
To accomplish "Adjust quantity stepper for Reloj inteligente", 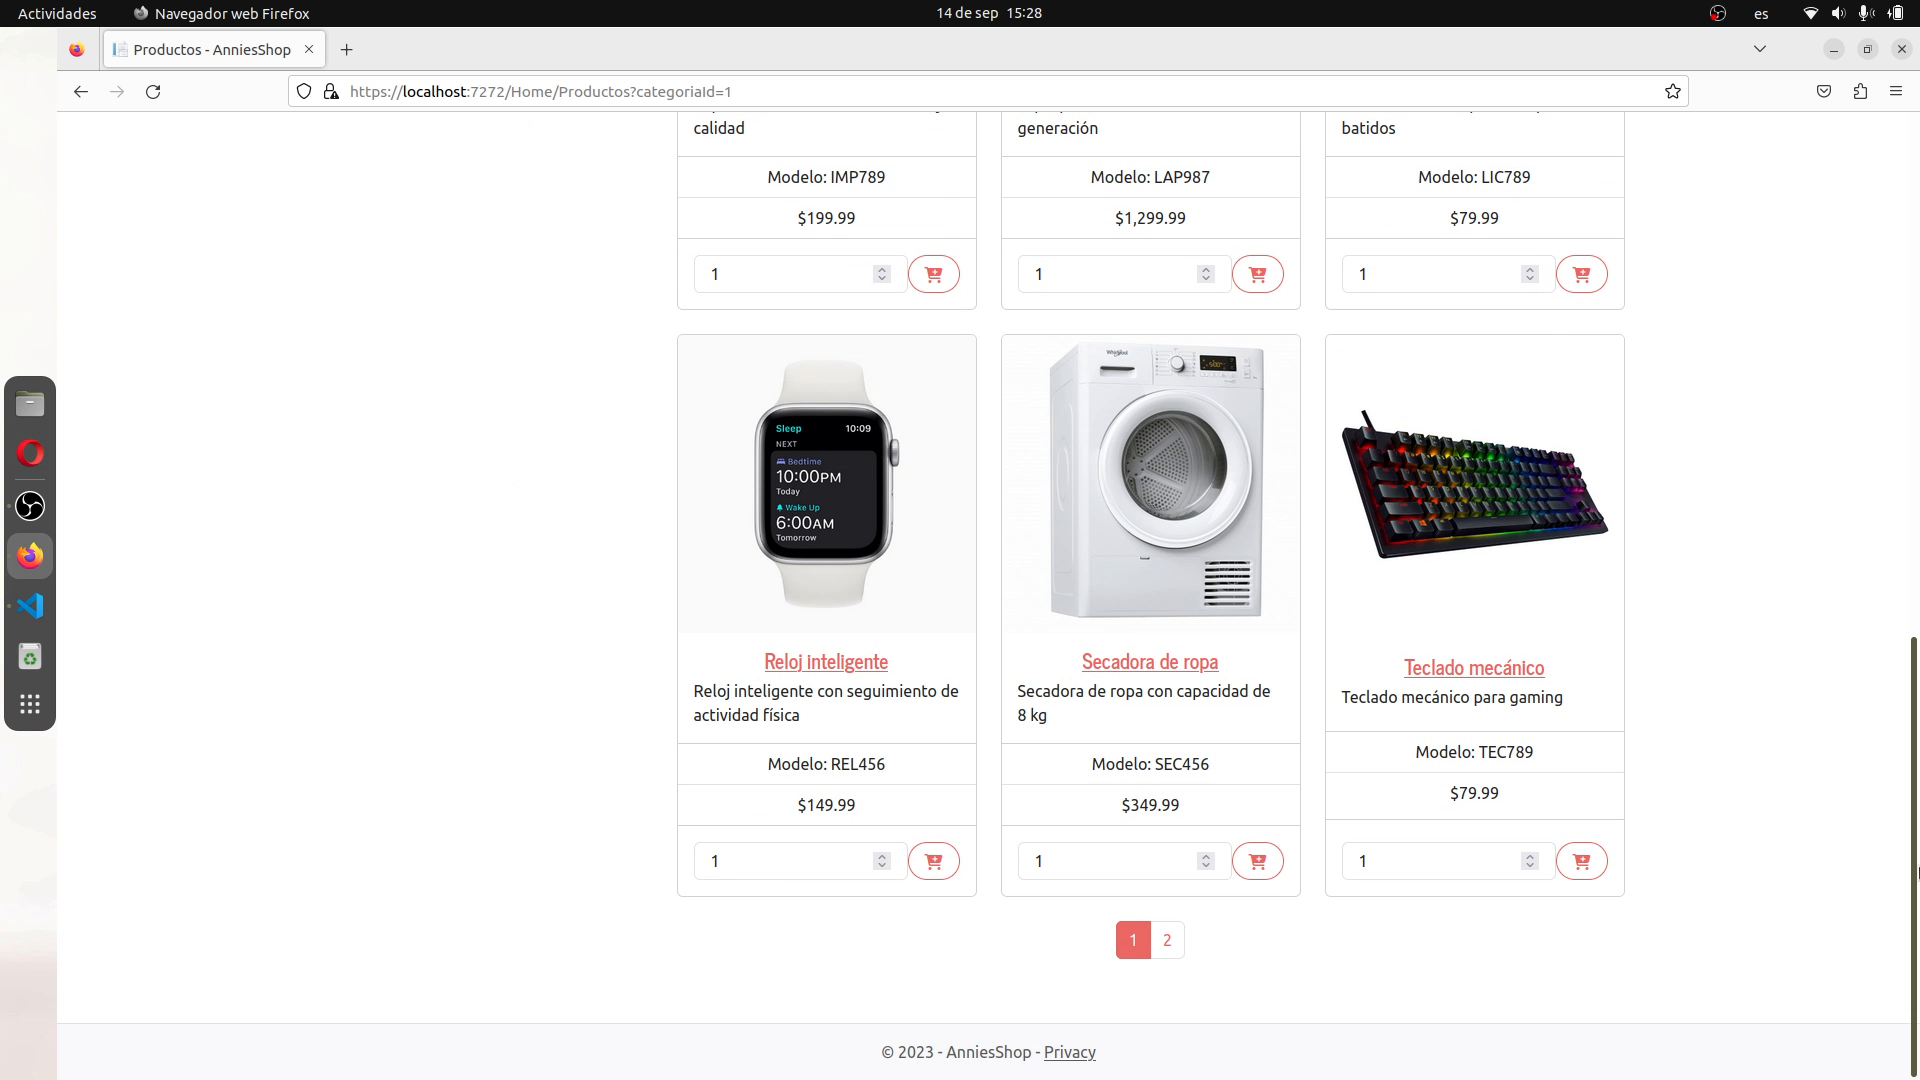I will pos(882,861).
